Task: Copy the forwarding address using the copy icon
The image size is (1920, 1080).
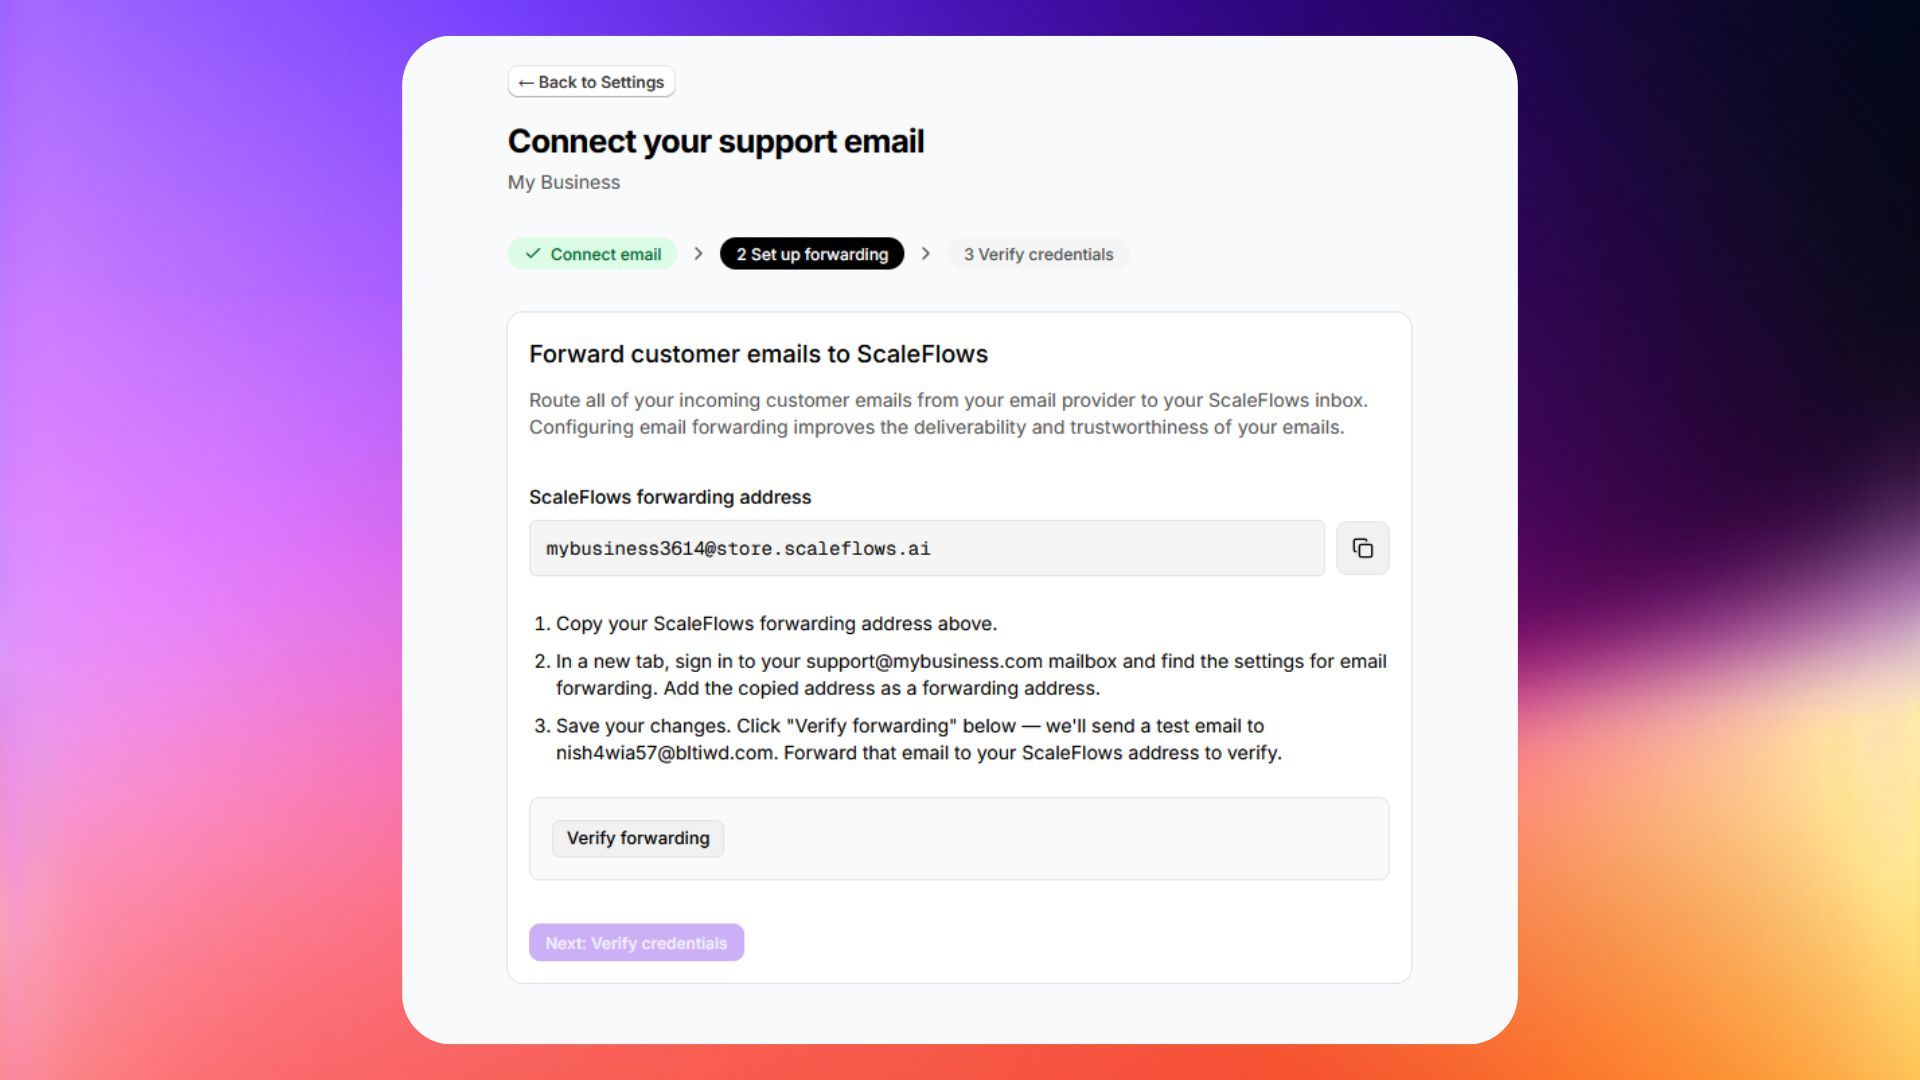Action: pyautogui.click(x=1362, y=548)
